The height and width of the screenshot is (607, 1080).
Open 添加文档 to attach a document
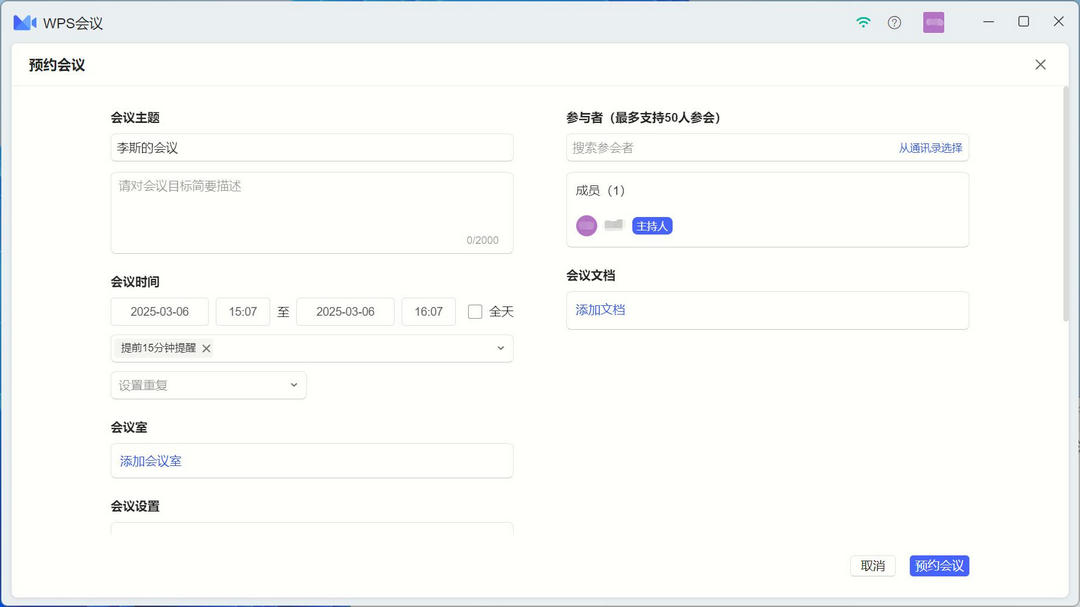pyautogui.click(x=599, y=310)
